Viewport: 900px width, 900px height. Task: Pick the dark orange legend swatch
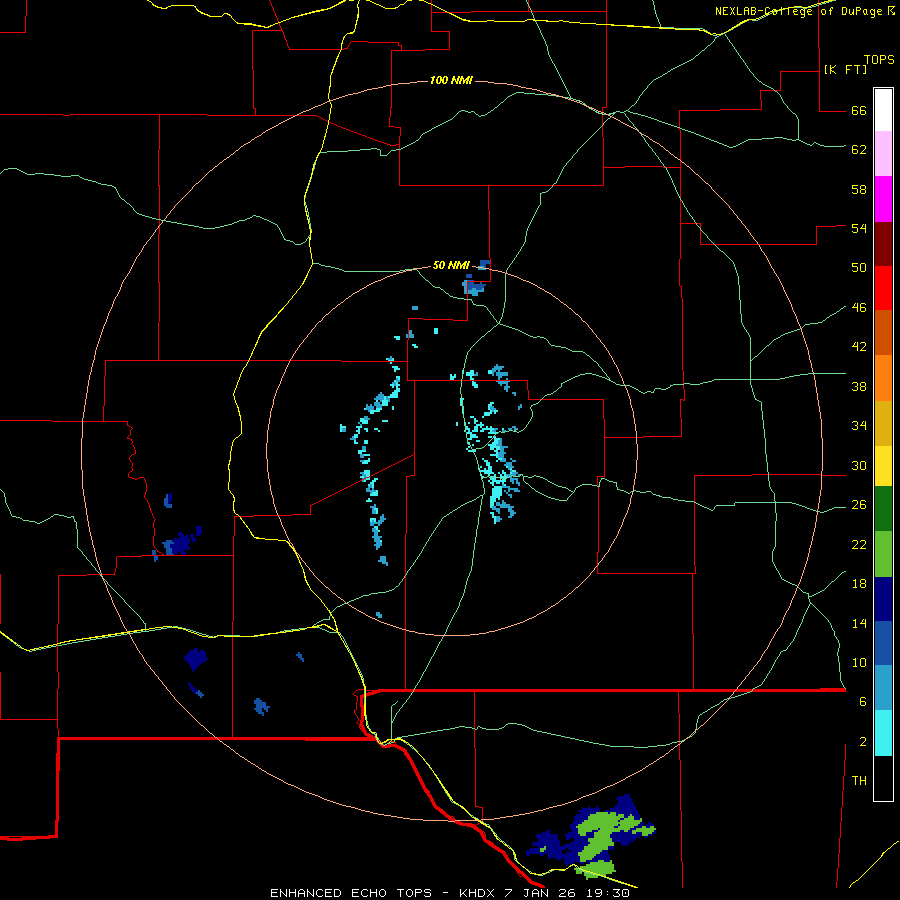(x=883, y=332)
